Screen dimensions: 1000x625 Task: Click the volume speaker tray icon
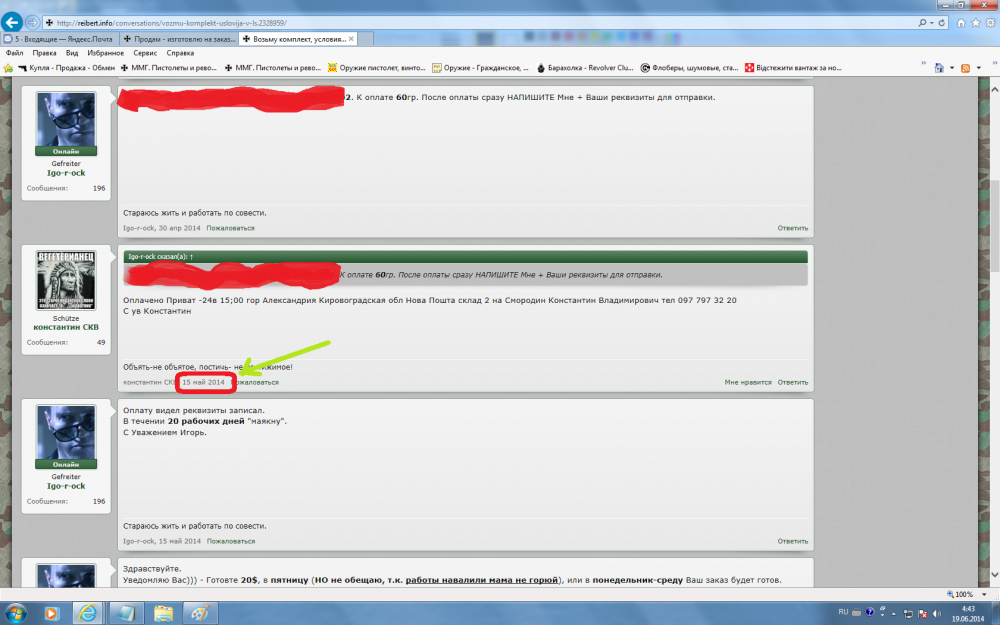[x=936, y=614]
